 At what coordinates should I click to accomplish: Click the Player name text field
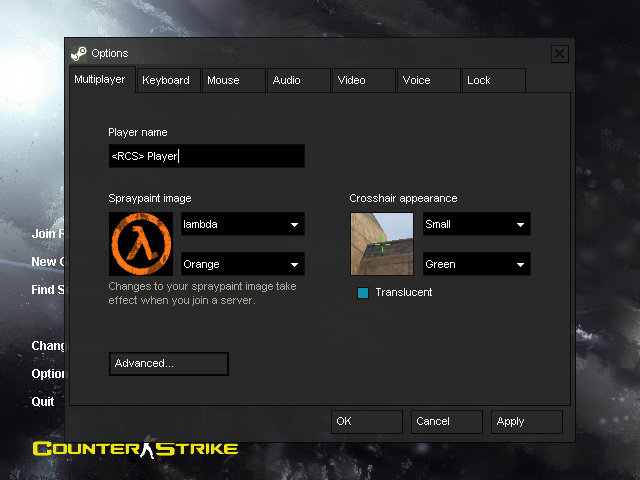coord(206,156)
